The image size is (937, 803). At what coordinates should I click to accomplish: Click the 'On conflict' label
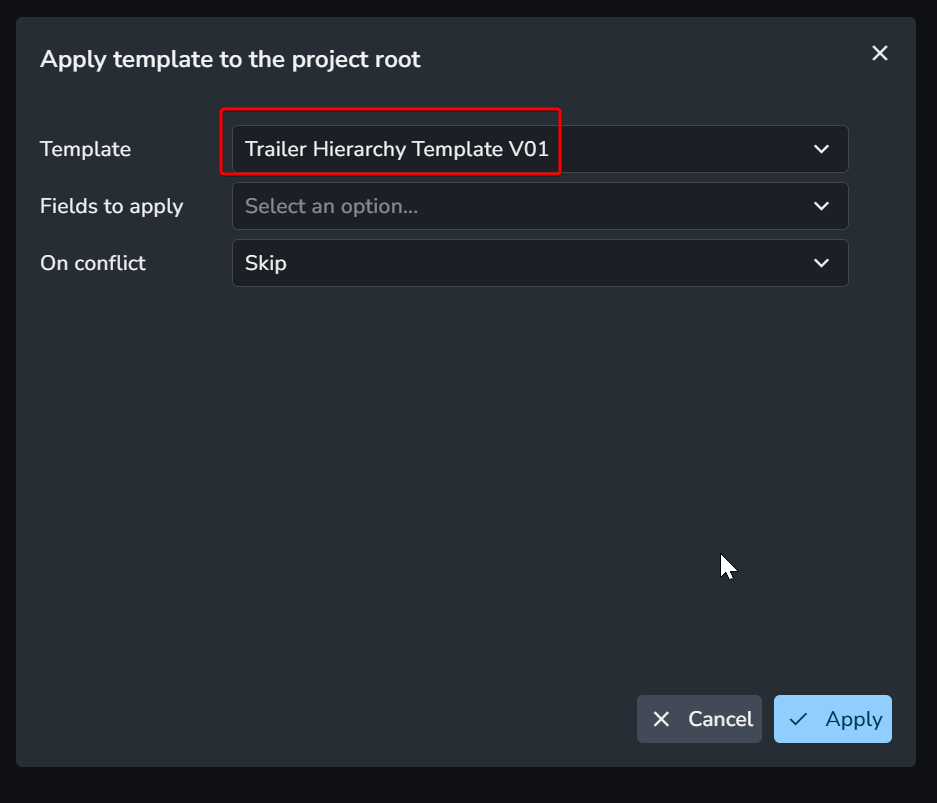[92, 263]
